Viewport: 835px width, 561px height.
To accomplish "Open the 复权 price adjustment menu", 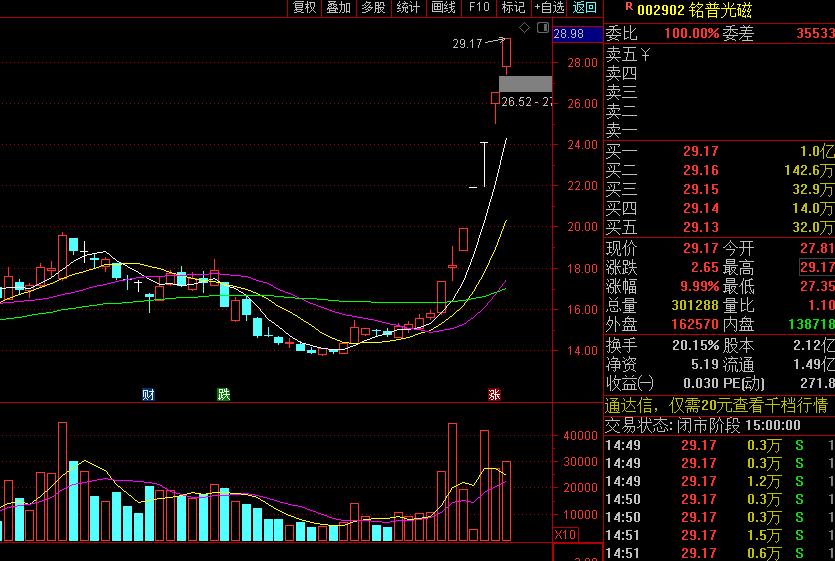I will coord(305,7).
